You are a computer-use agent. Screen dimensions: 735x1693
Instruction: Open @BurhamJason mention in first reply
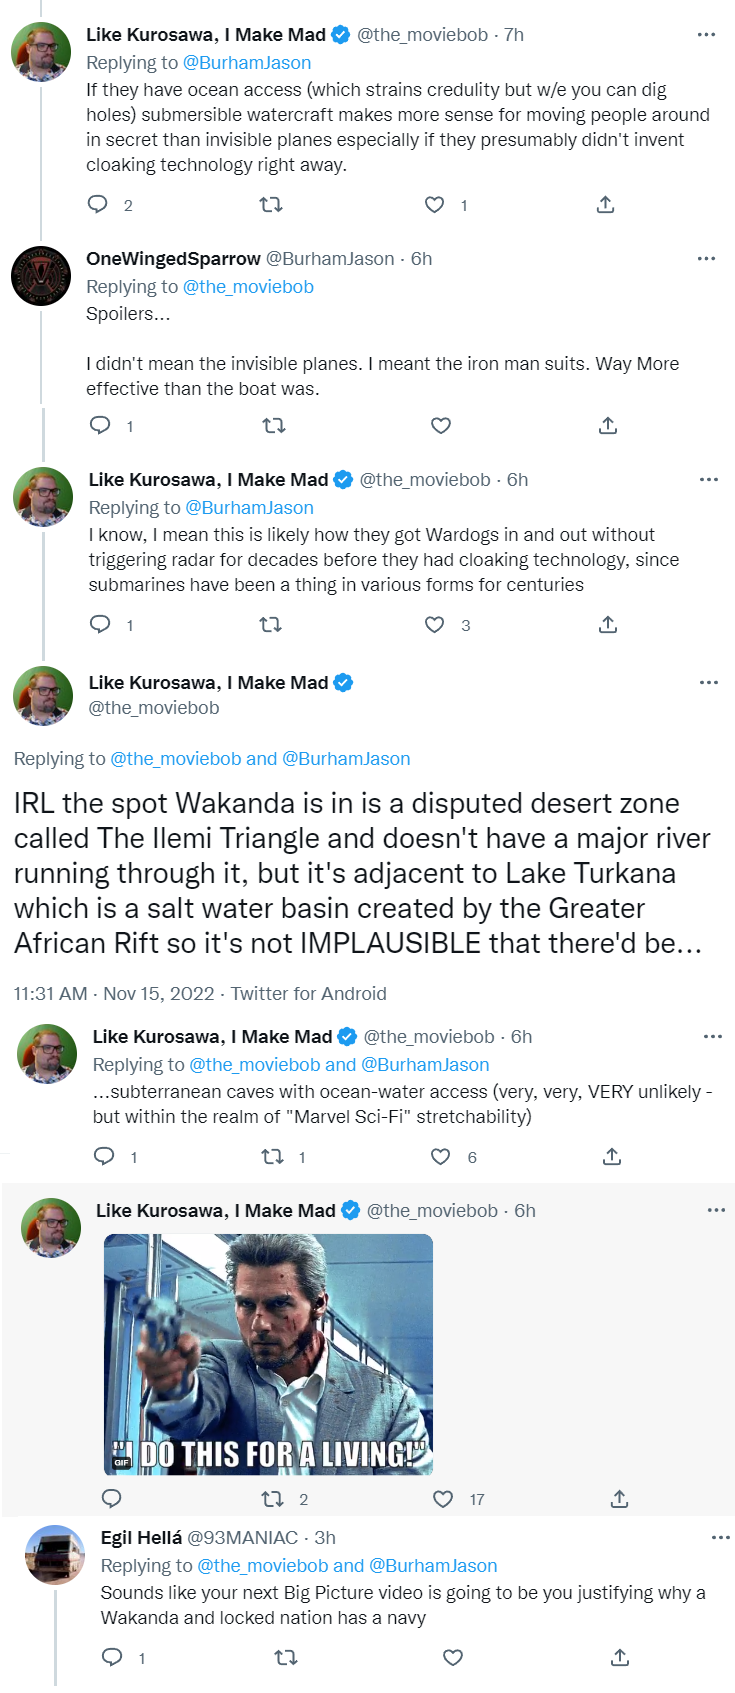(247, 62)
